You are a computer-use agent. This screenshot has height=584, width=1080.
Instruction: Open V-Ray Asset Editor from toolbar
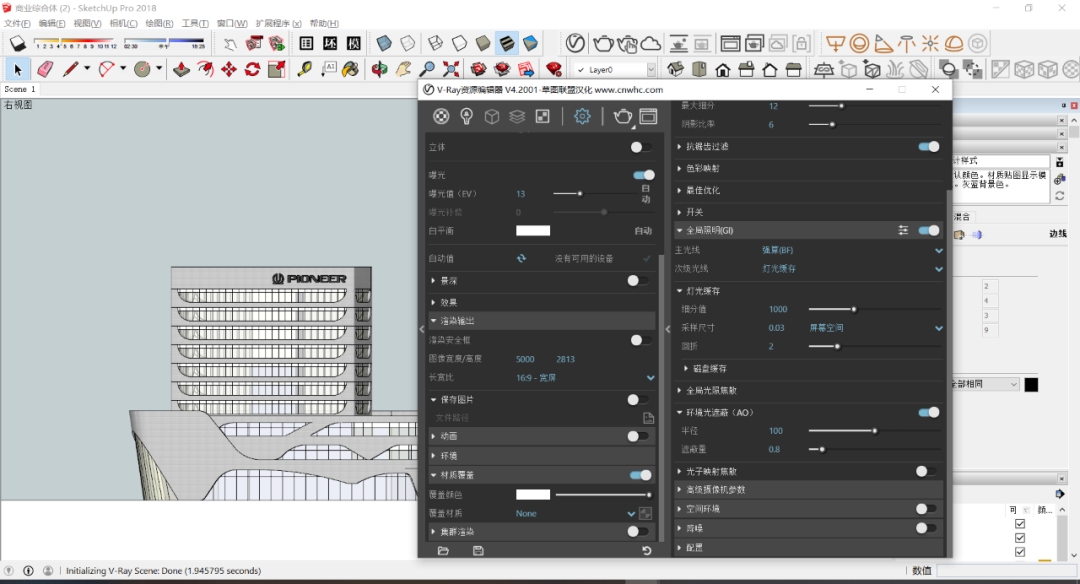[575, 43]
